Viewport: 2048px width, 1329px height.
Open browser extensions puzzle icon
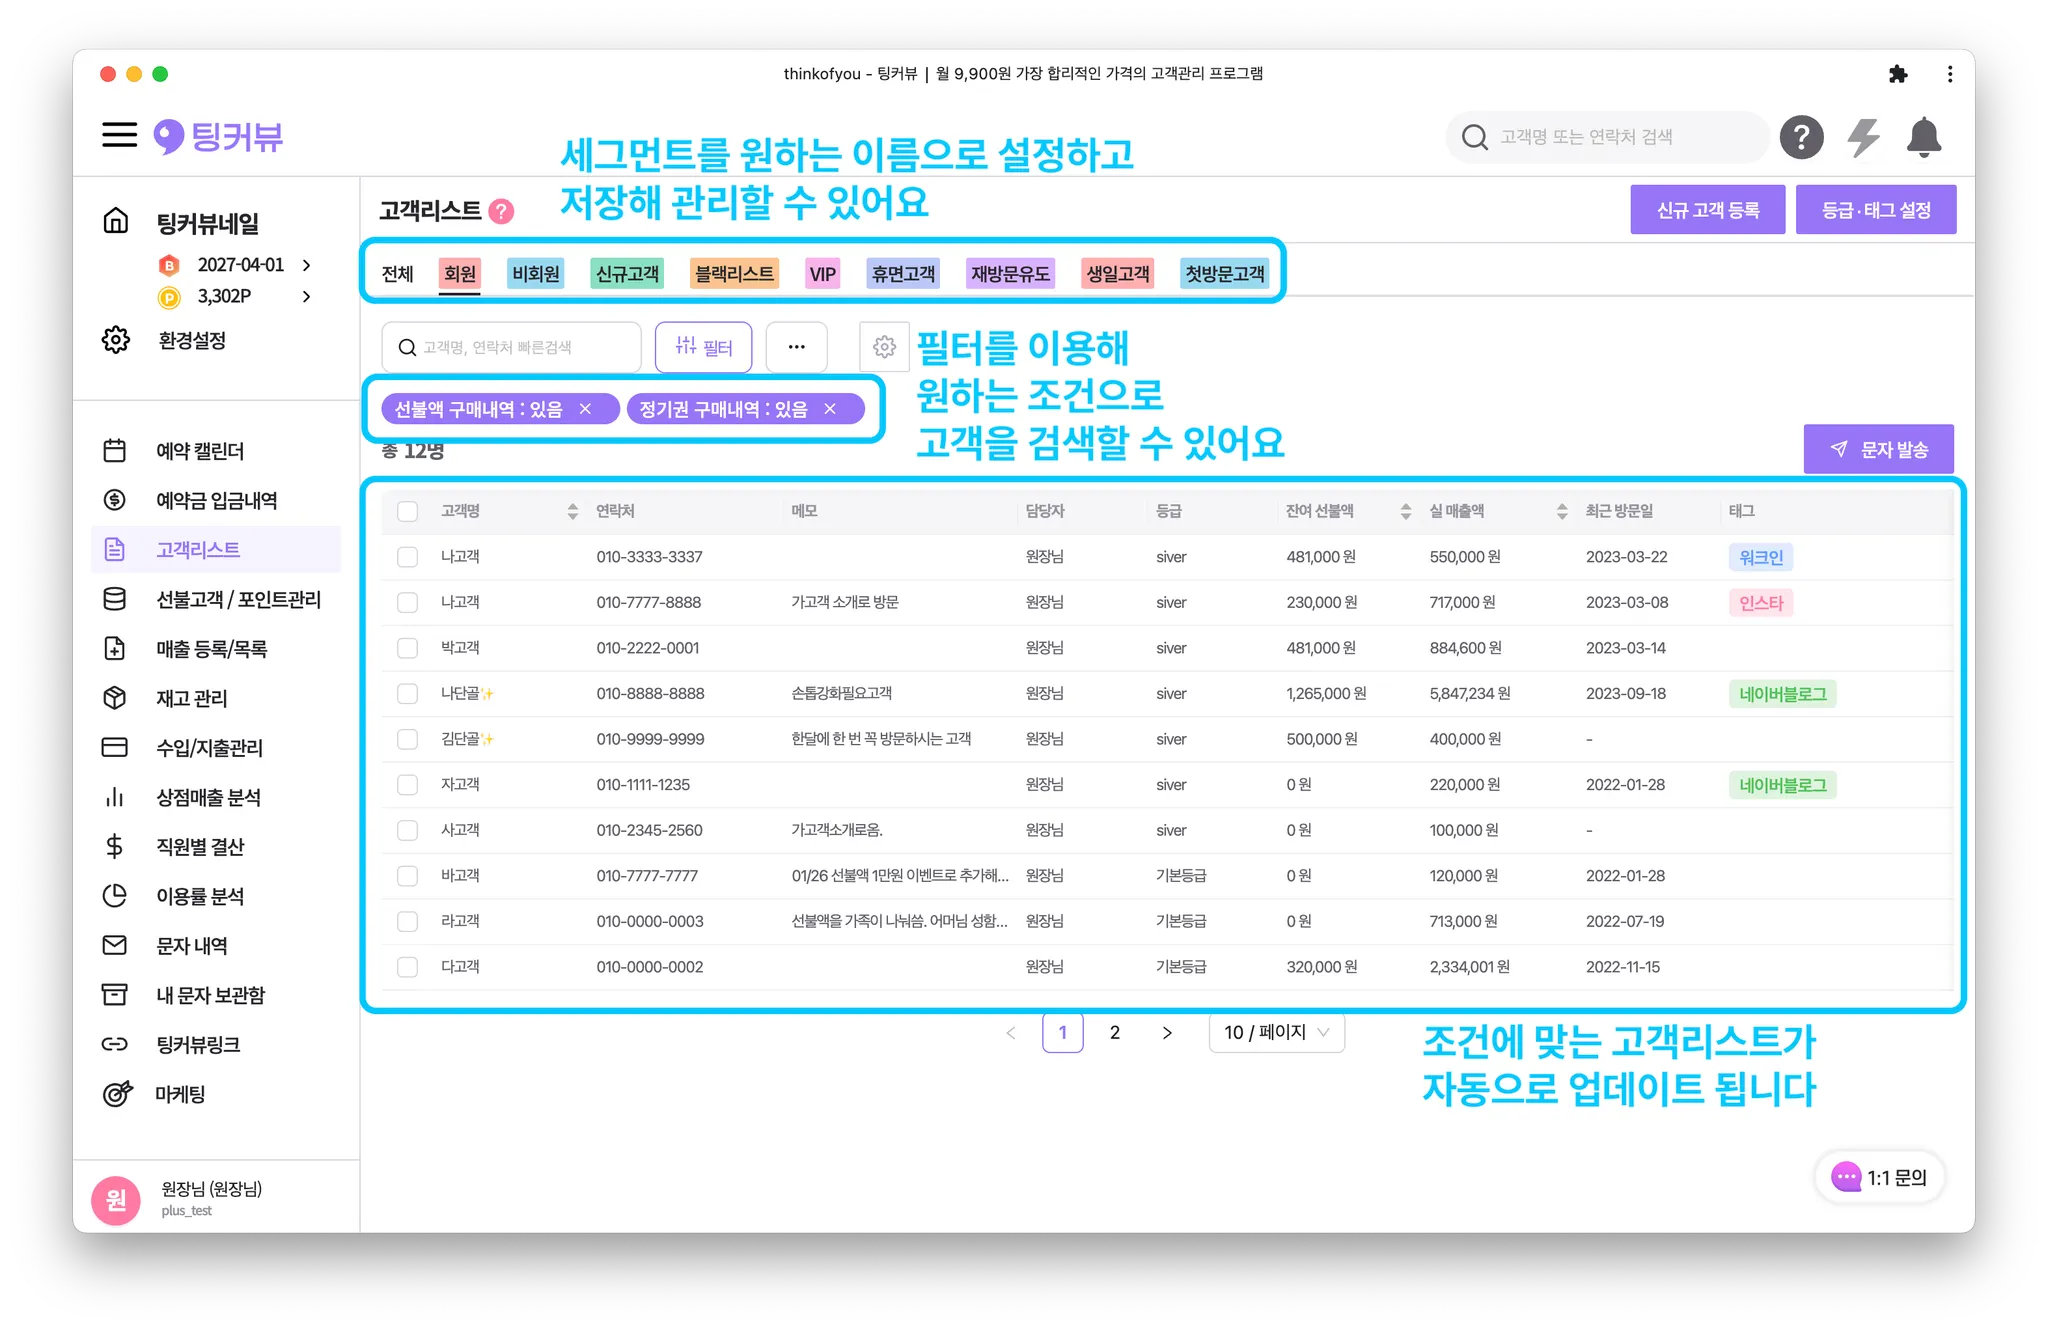(1897, 74)
